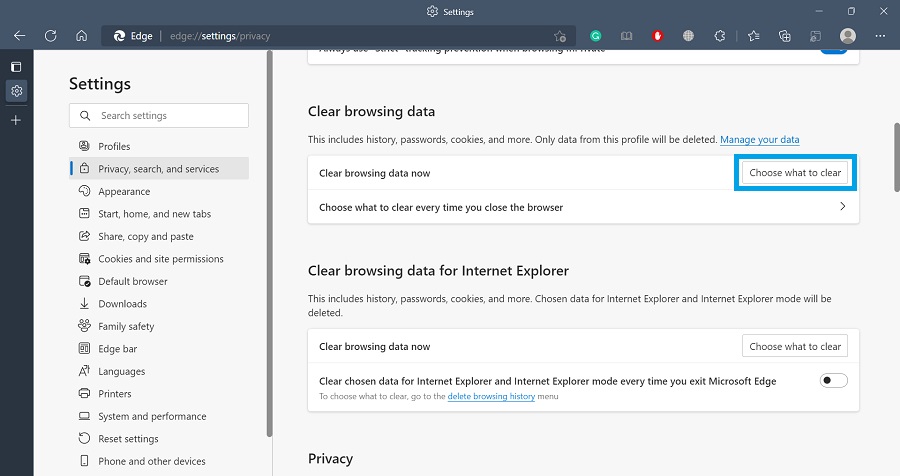Open the vertical tabs actions icon
Viewport: 900px width, 476px height.
click(16, 67)
